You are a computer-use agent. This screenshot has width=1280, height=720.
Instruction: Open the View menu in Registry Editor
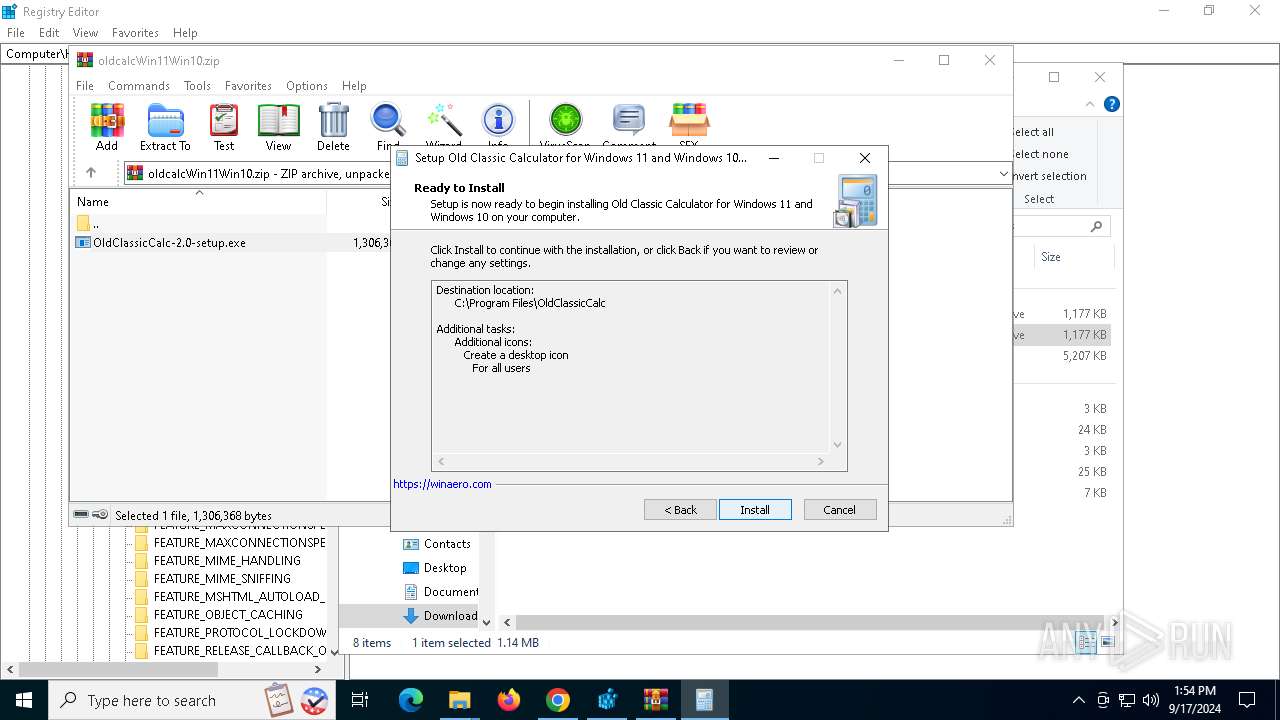tap(86, 33)
